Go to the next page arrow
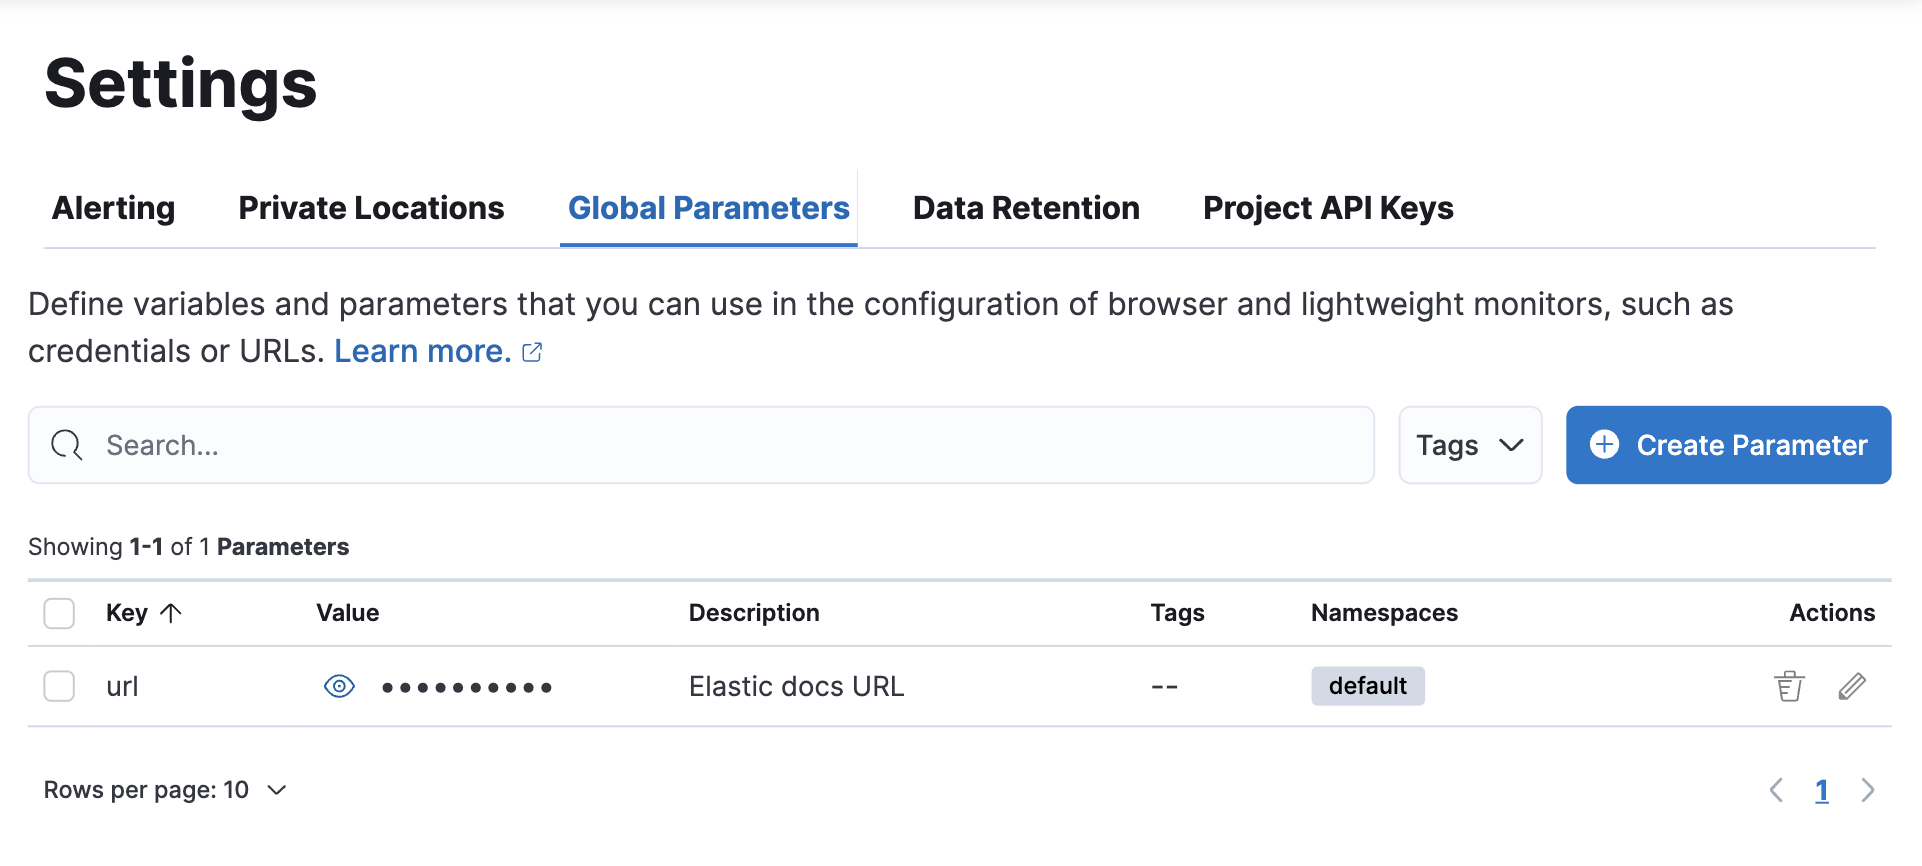Screen dimensions: 1922x866 click(1867, 790)
